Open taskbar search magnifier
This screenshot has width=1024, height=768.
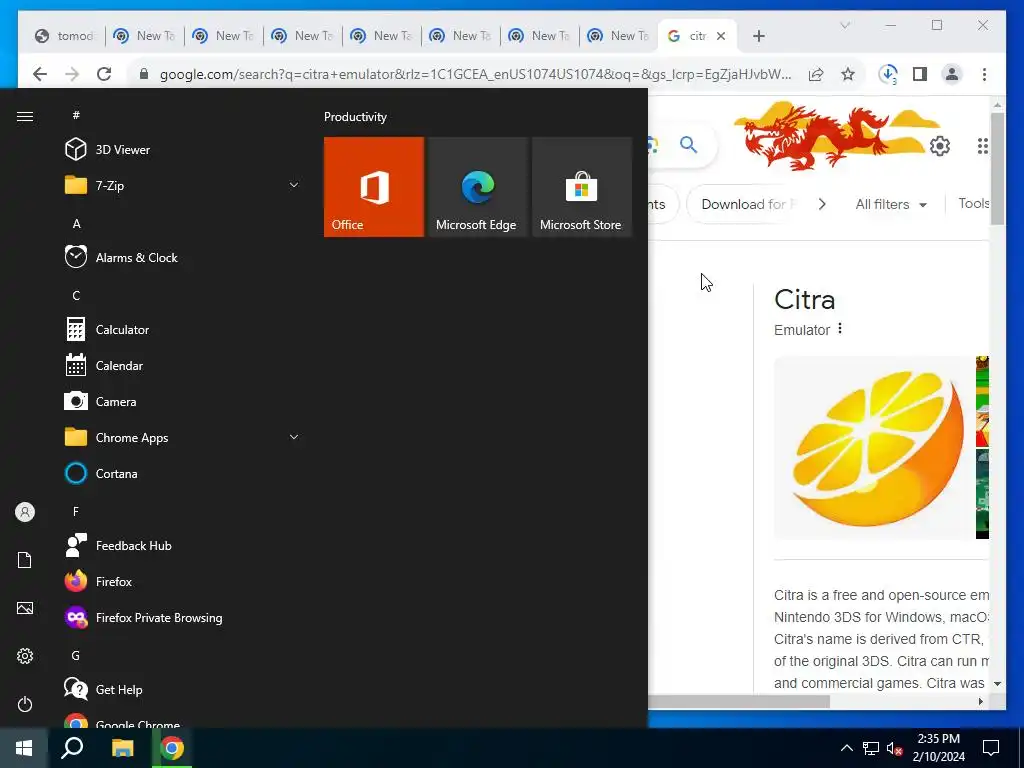[72, 748]
